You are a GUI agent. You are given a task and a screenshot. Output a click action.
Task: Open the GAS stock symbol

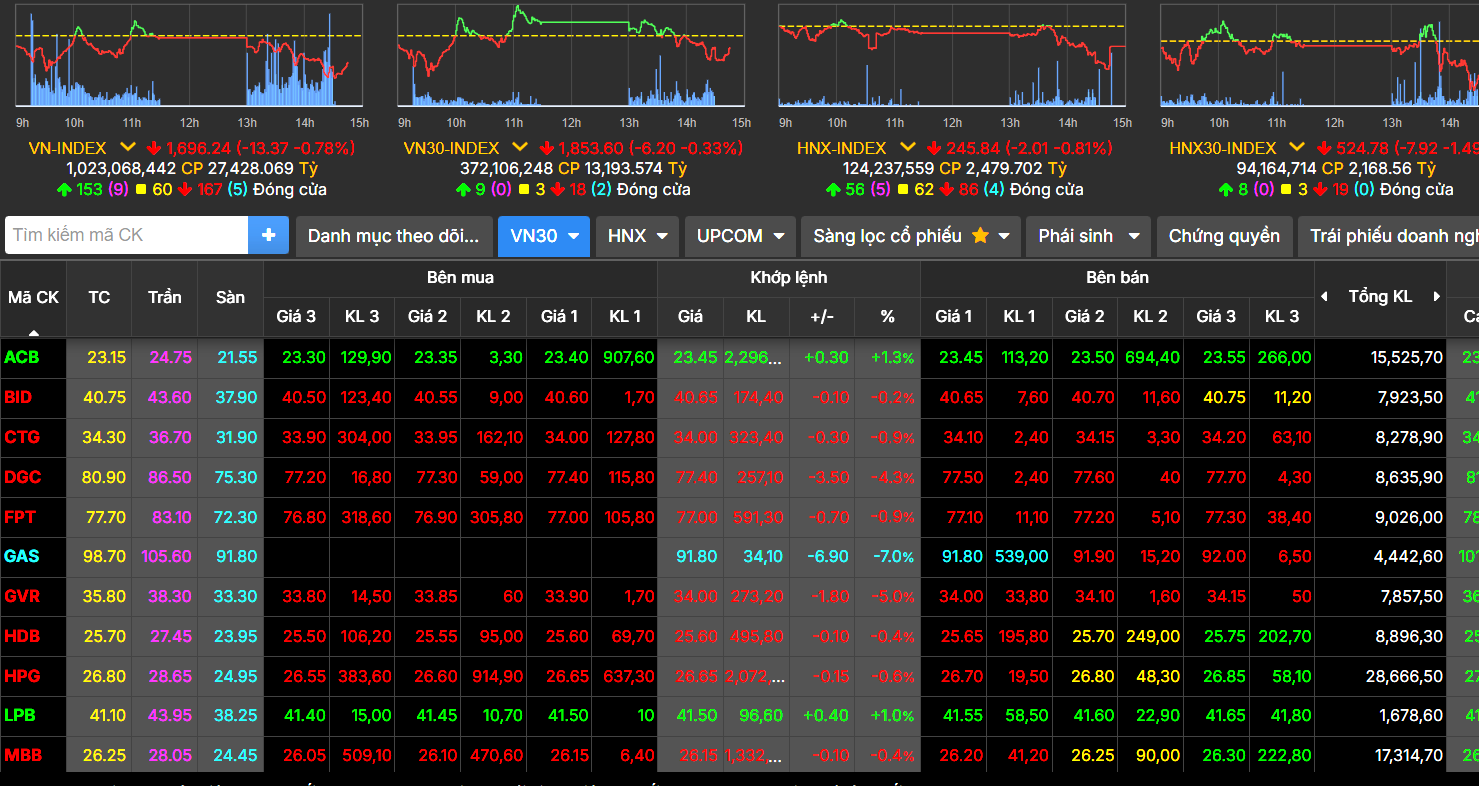(x=22, y=556)
